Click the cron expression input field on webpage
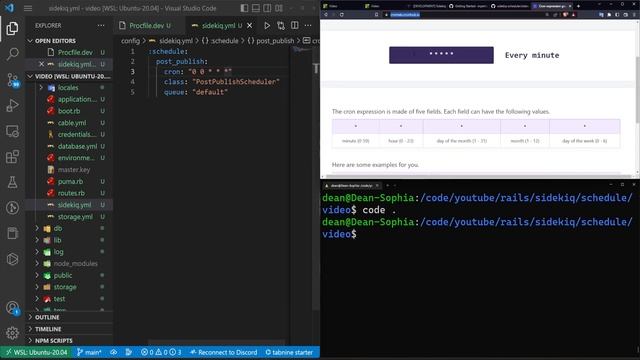The image size is (640, 360). click(x=441, y=55)
